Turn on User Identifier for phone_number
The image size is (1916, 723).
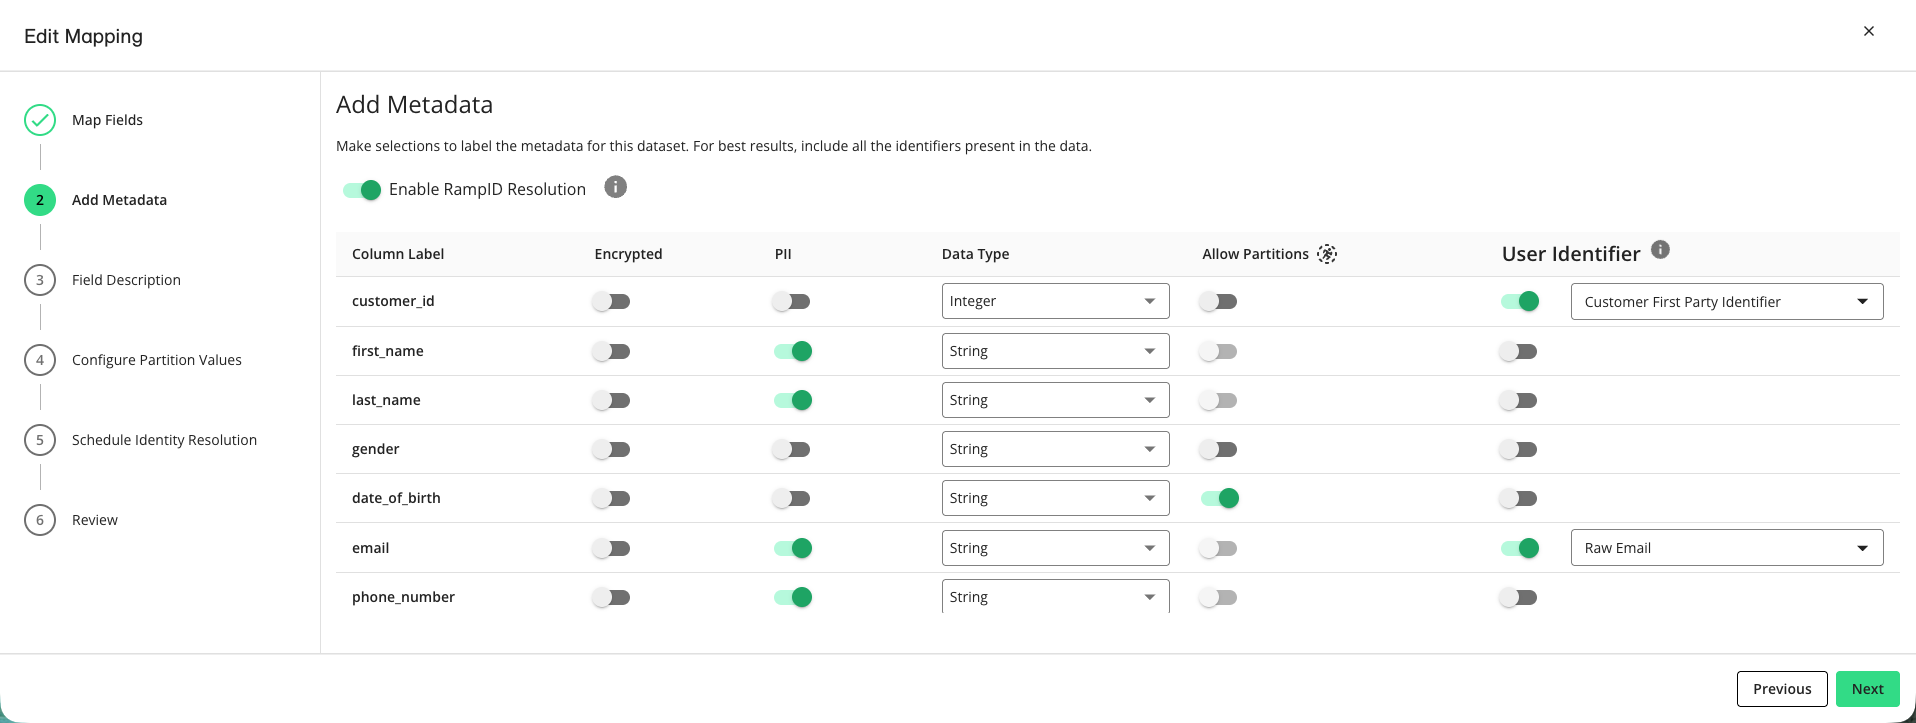click(1518, 597)
